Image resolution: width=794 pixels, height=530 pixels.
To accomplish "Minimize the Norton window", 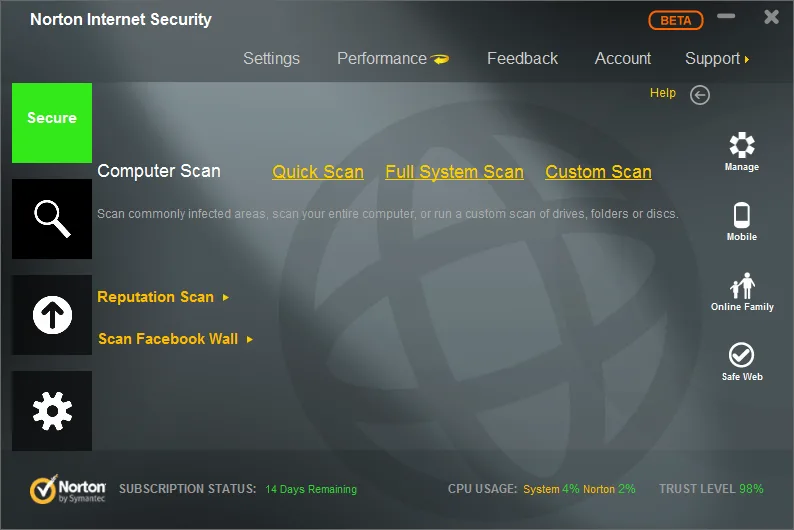I will pyautogui.click(x=726, y=16).
